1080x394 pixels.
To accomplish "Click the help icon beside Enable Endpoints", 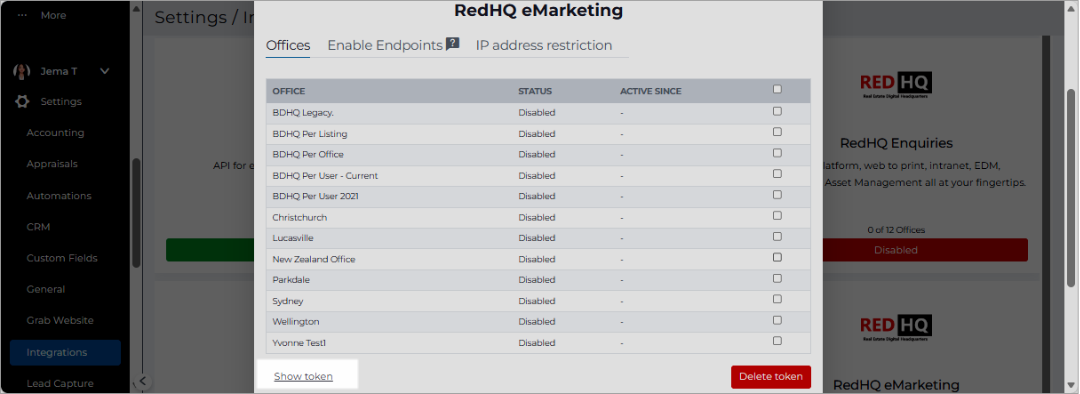I will (x=453, y=44).
